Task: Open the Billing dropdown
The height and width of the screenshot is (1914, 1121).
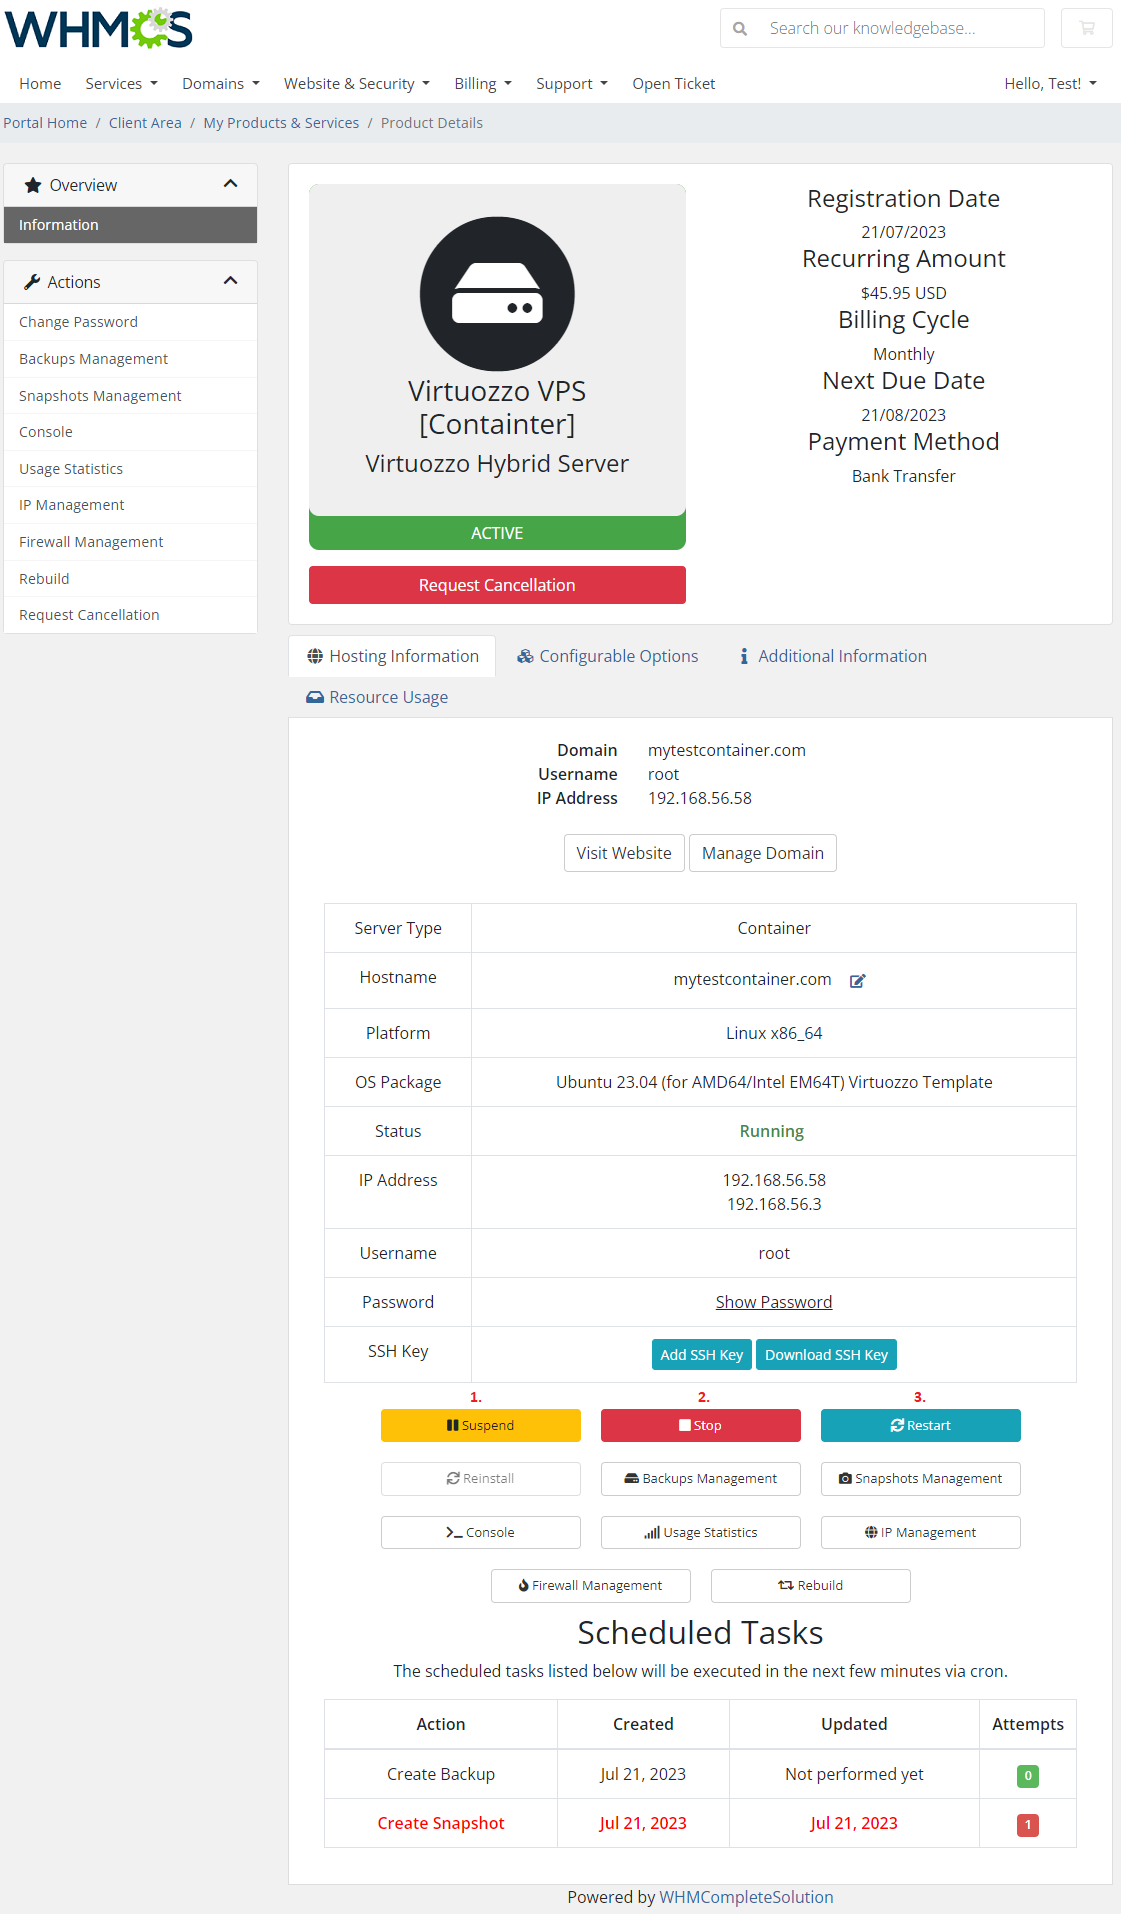Action: pos(483,84)
